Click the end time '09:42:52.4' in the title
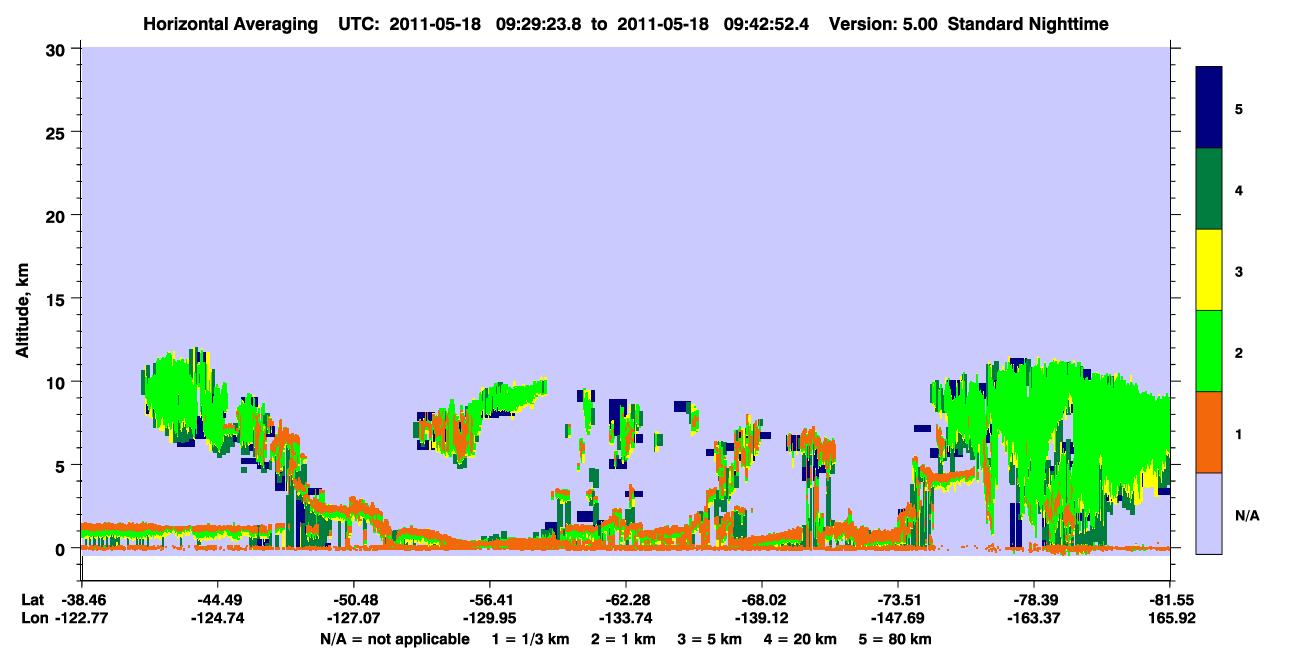Screen dimensions: 1300x667 pos(767,24)
